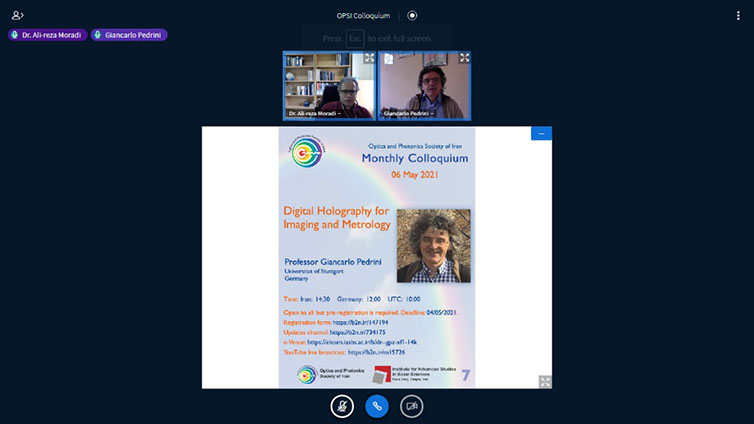Image resolution: width=754 pixels, height=424 pixels.
Task: Make the presentation fullscreen
Action: [x=545, y=381]
